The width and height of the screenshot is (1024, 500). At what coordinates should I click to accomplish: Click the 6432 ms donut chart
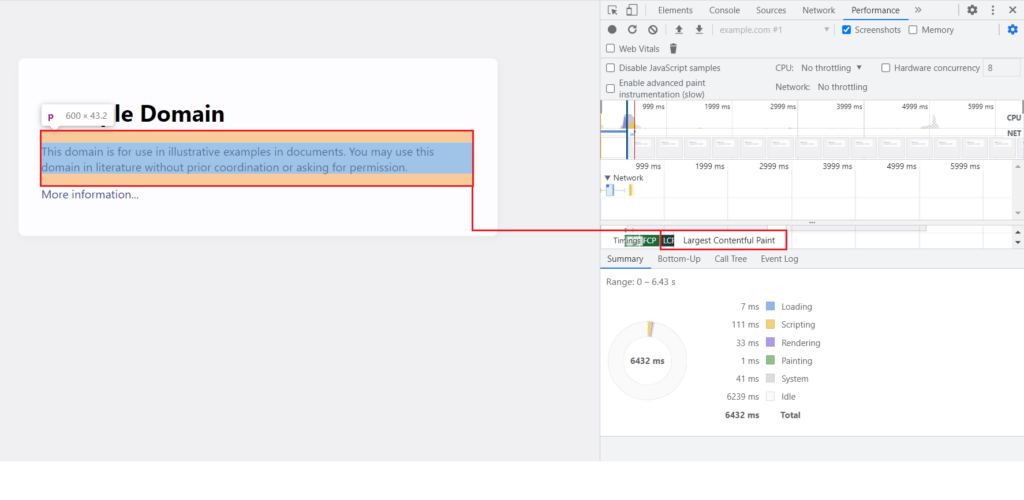click(x=647, y=360)
